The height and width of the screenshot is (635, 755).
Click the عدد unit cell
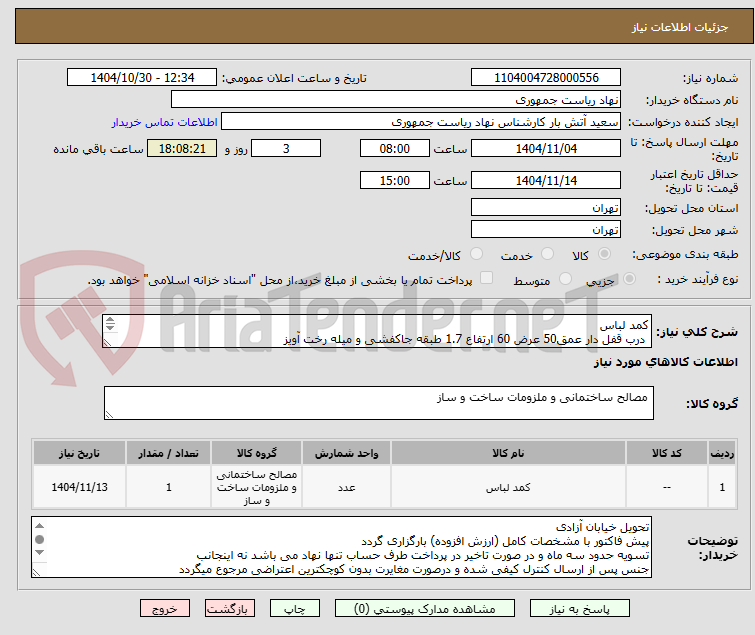tap(346, 487)
